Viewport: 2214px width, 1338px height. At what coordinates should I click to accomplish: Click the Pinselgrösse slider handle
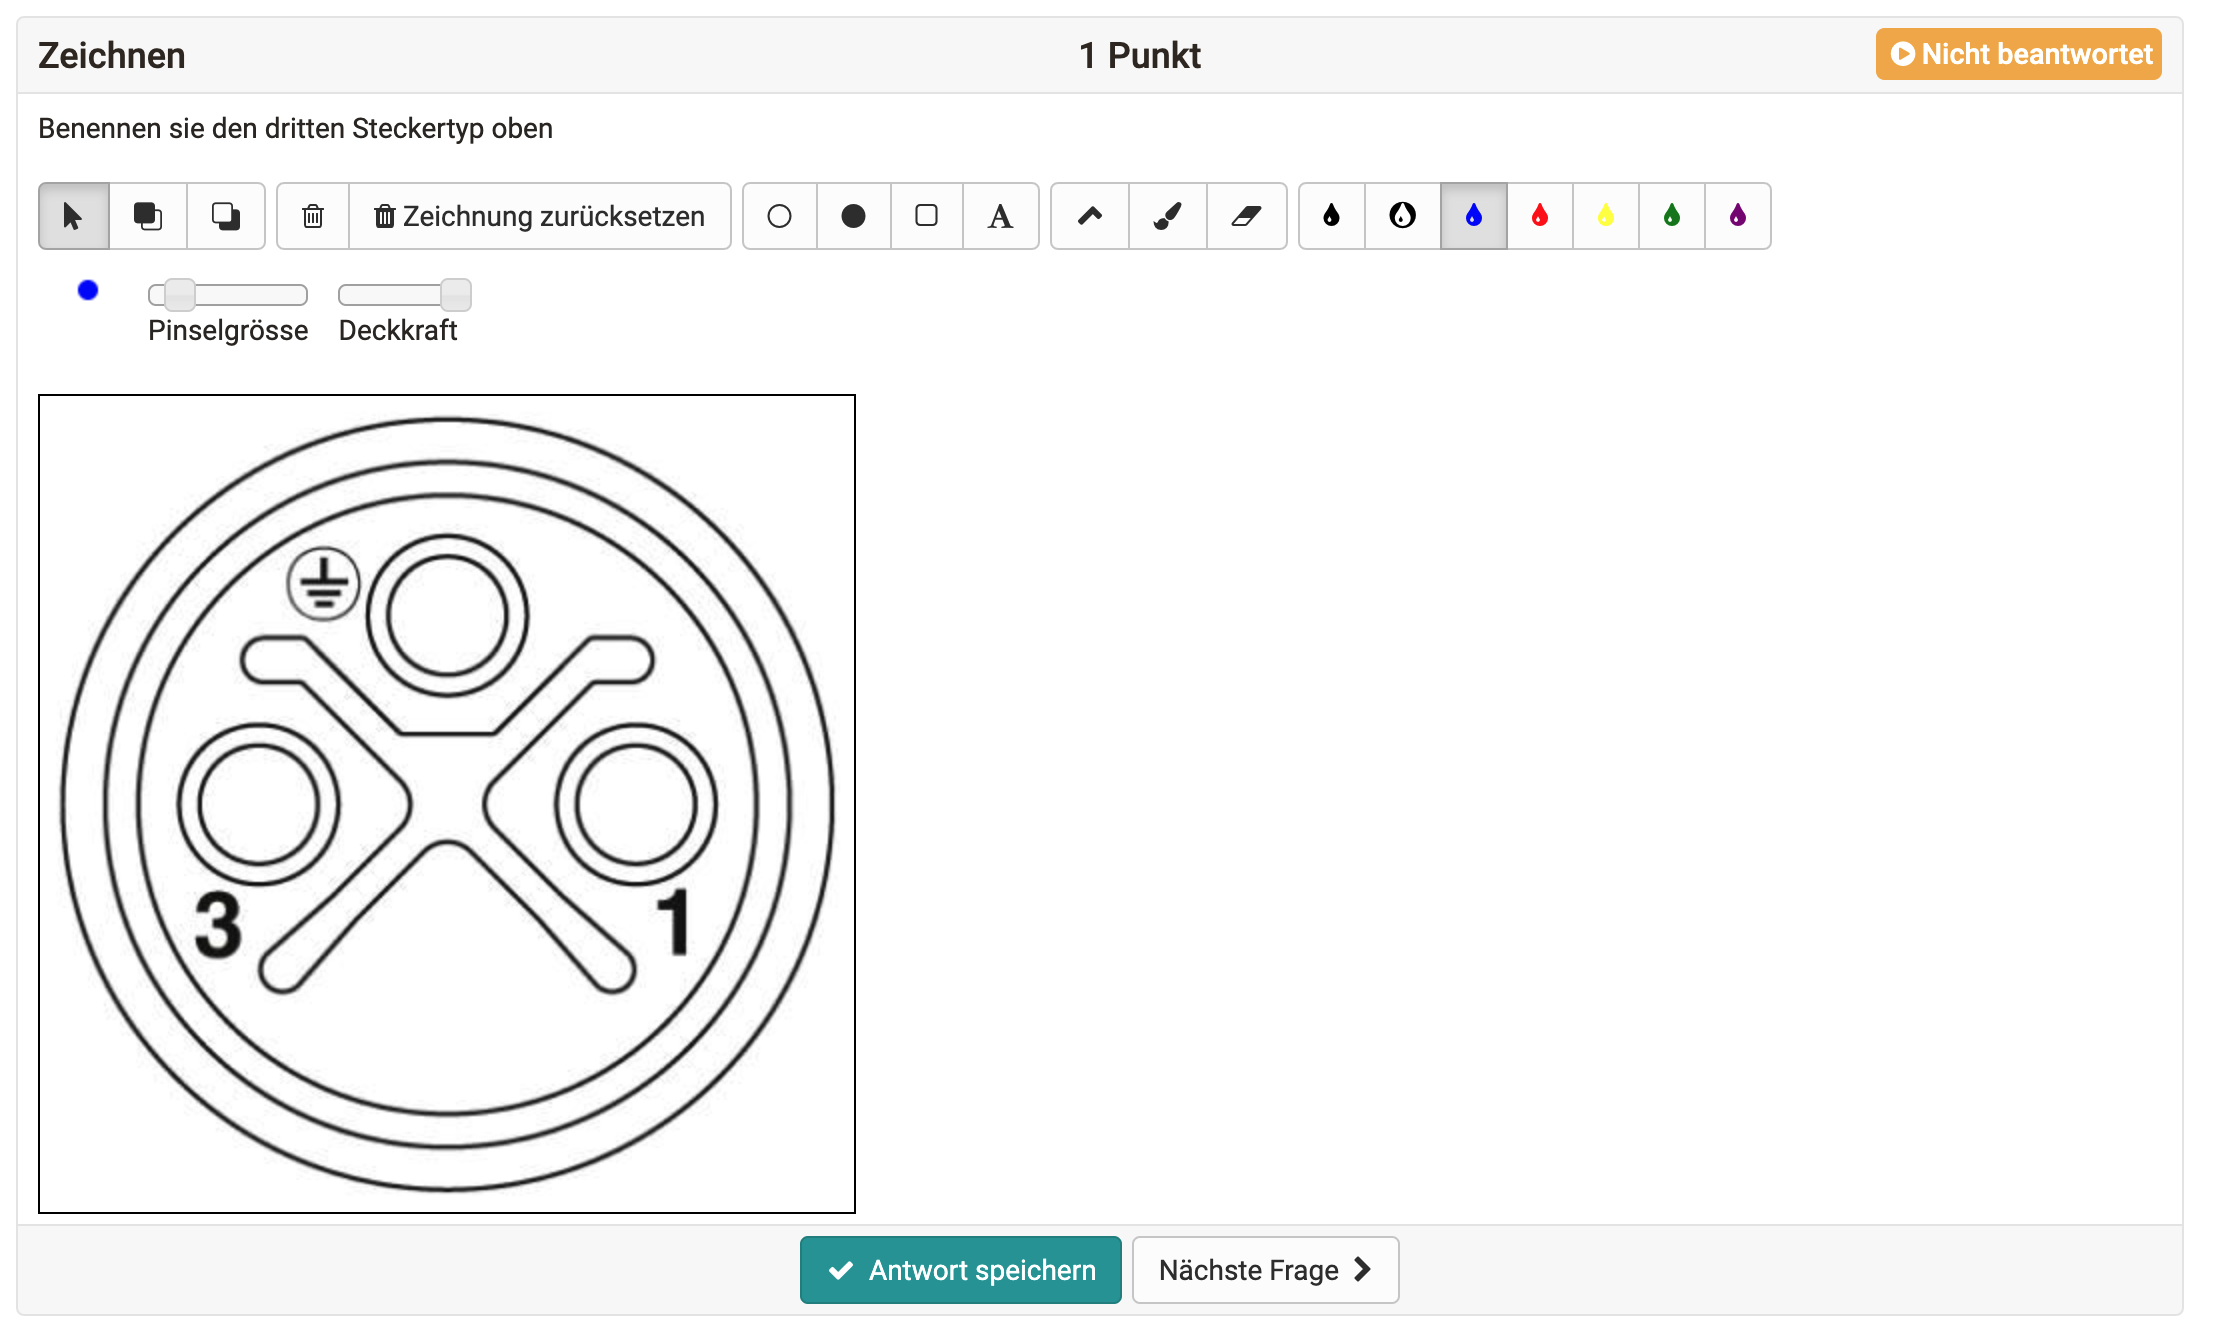click(180, 295)
